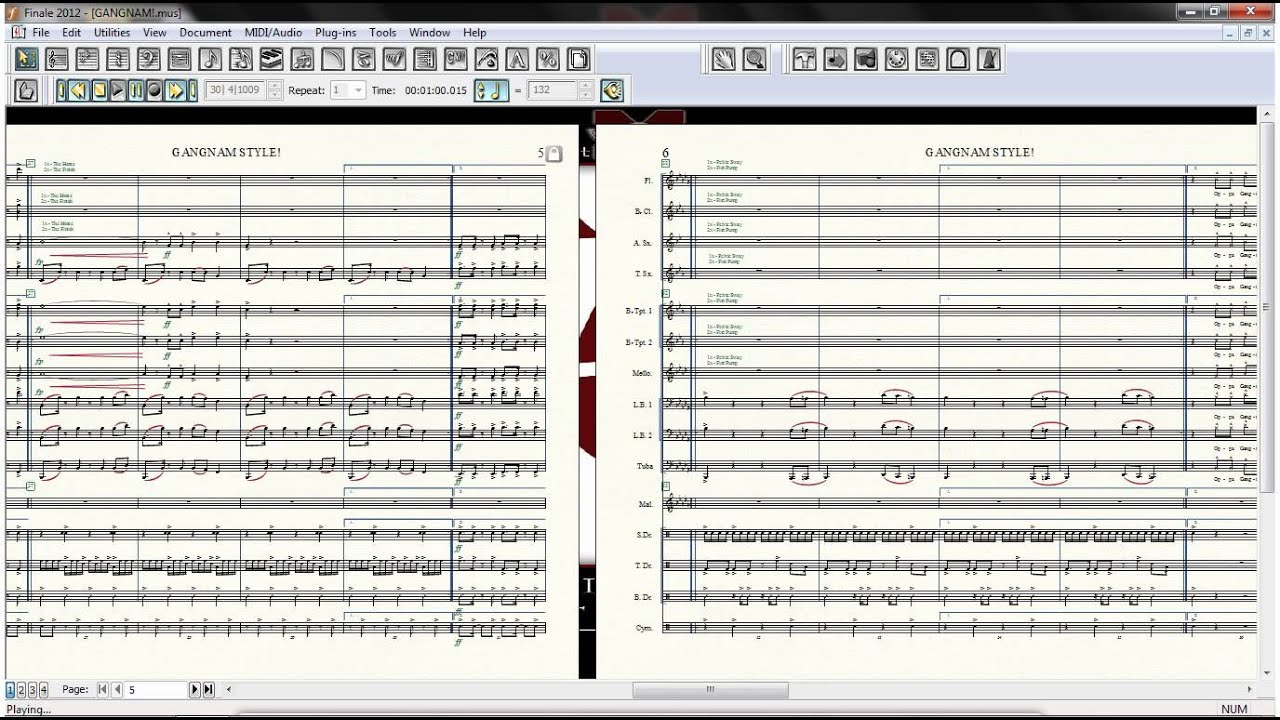
Task: Switch to layer 4
Action: [x=42, y=689]
